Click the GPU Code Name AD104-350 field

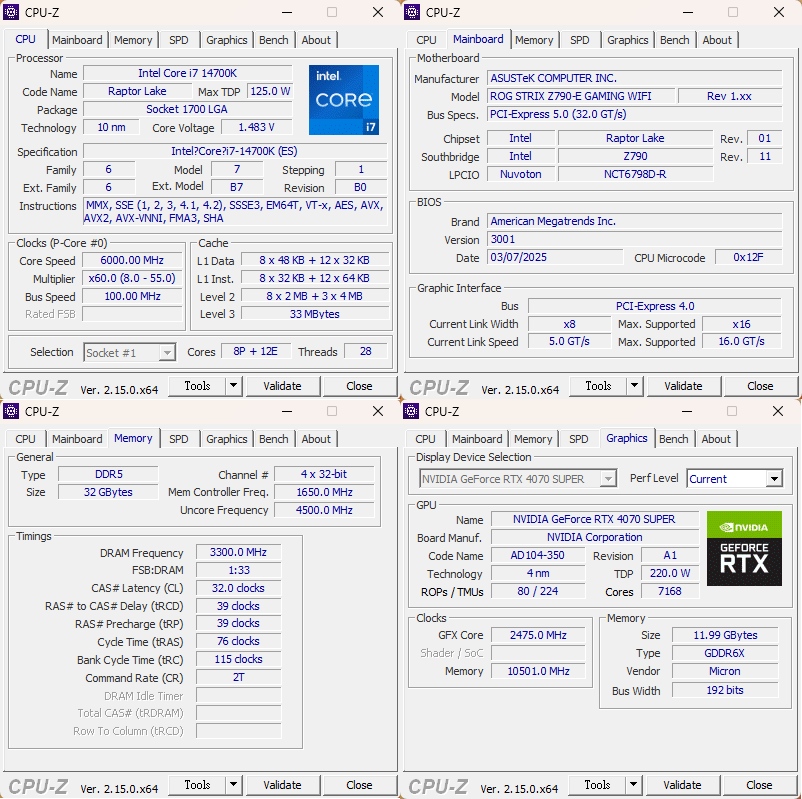coord(538,556)
